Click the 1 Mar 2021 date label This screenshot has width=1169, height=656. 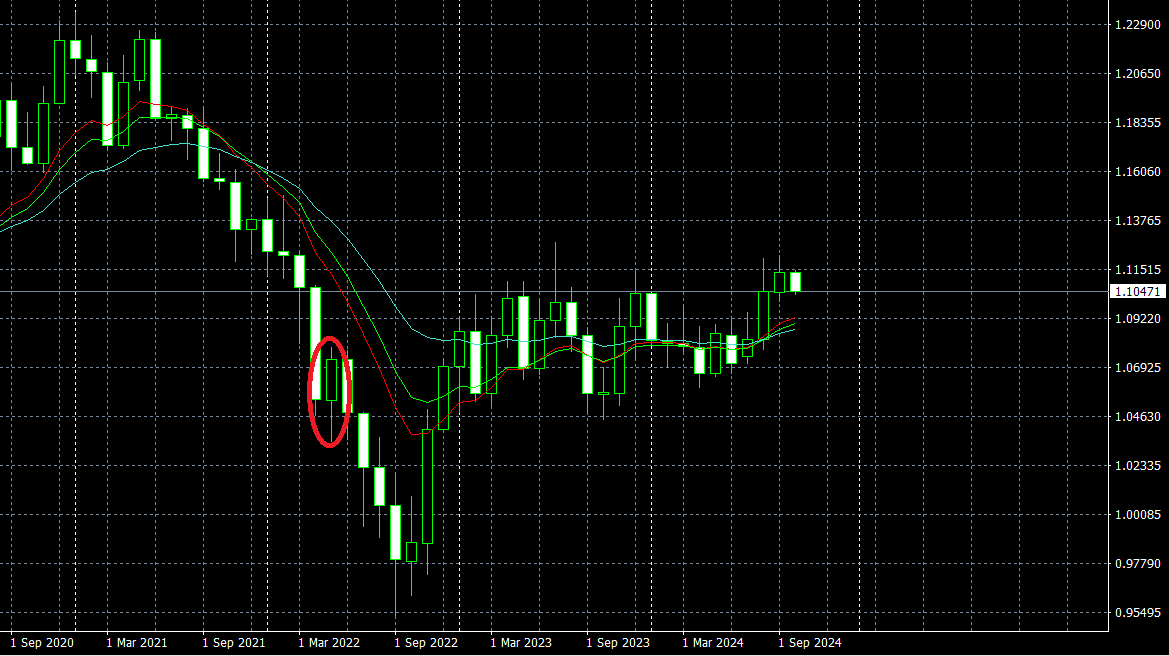pyautogui.click(x=137, y=643)
